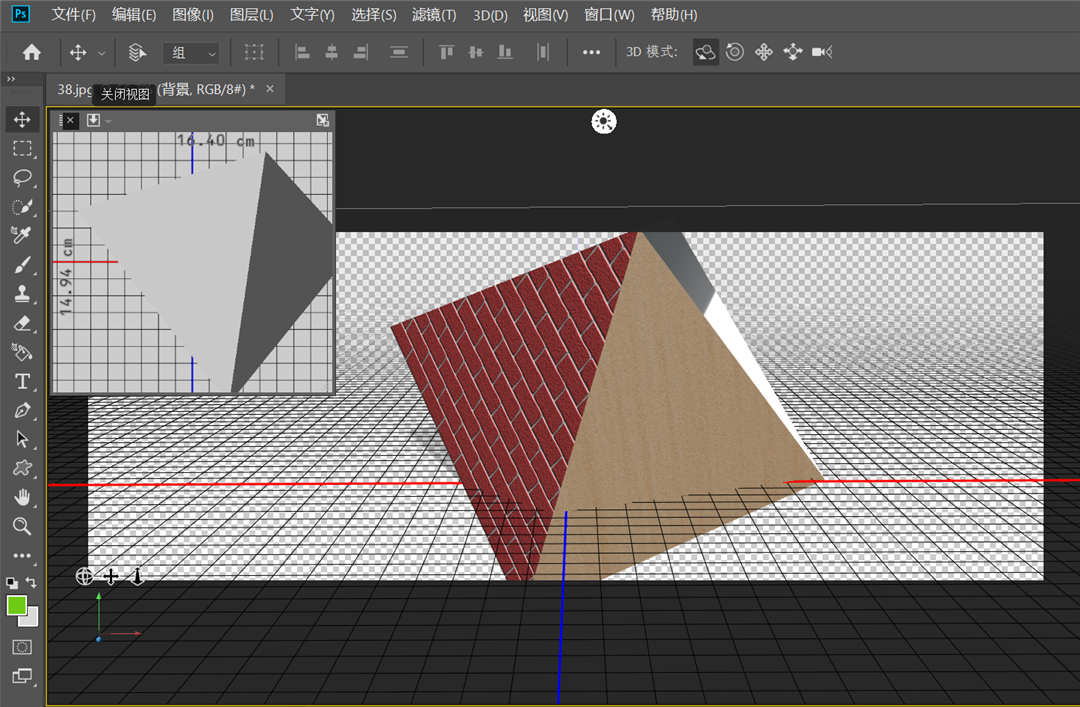Activate the 3D roll camera mode
Image resolution: width=1080 pixels, height=707 pixels.
coord(735,52)
